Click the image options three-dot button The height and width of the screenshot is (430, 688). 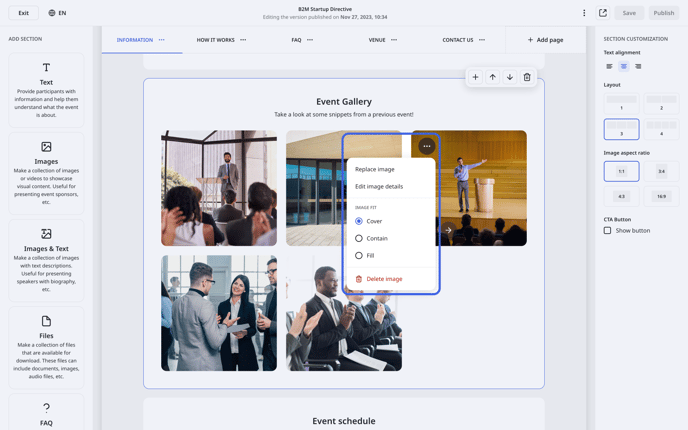click(x=426, y=146)
